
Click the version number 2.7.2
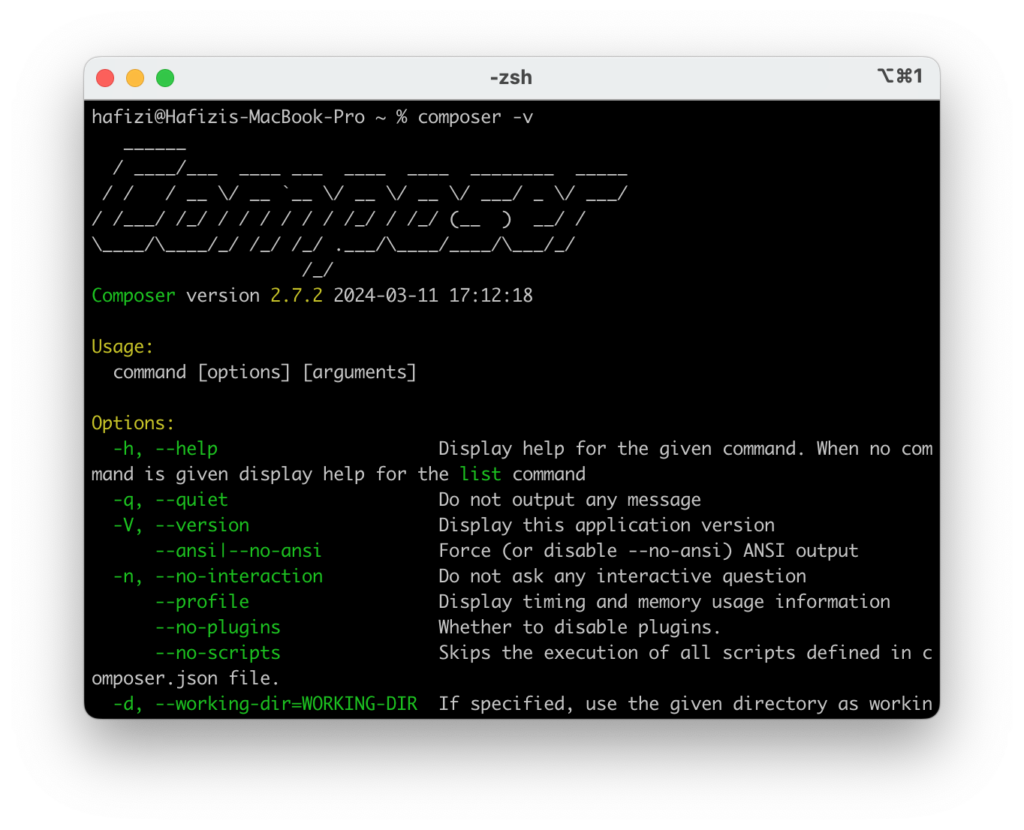[x=296, y=295]
